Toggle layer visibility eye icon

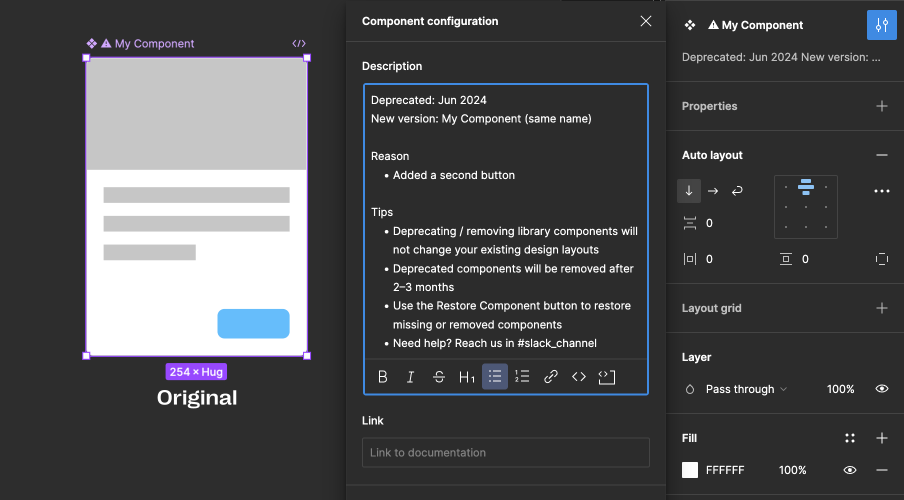click(882, 389)
